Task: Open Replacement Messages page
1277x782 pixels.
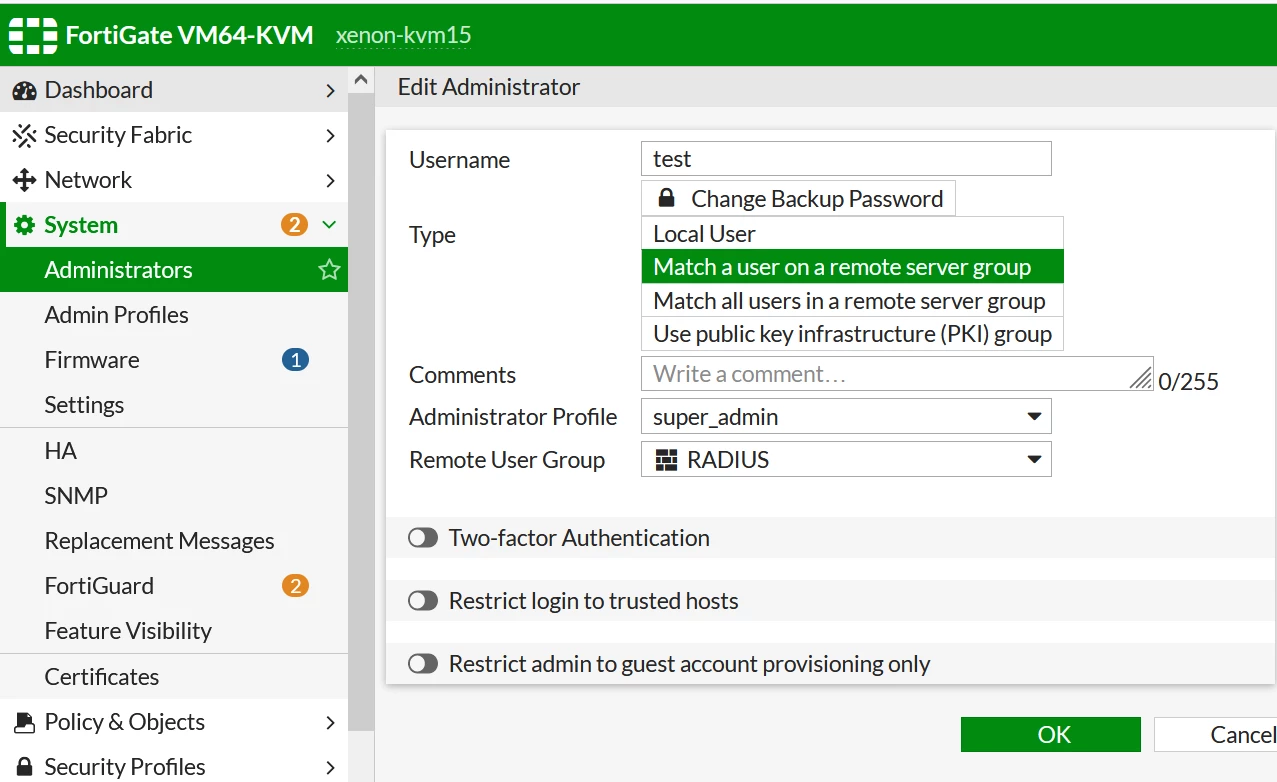Action: tap(174, 541)
